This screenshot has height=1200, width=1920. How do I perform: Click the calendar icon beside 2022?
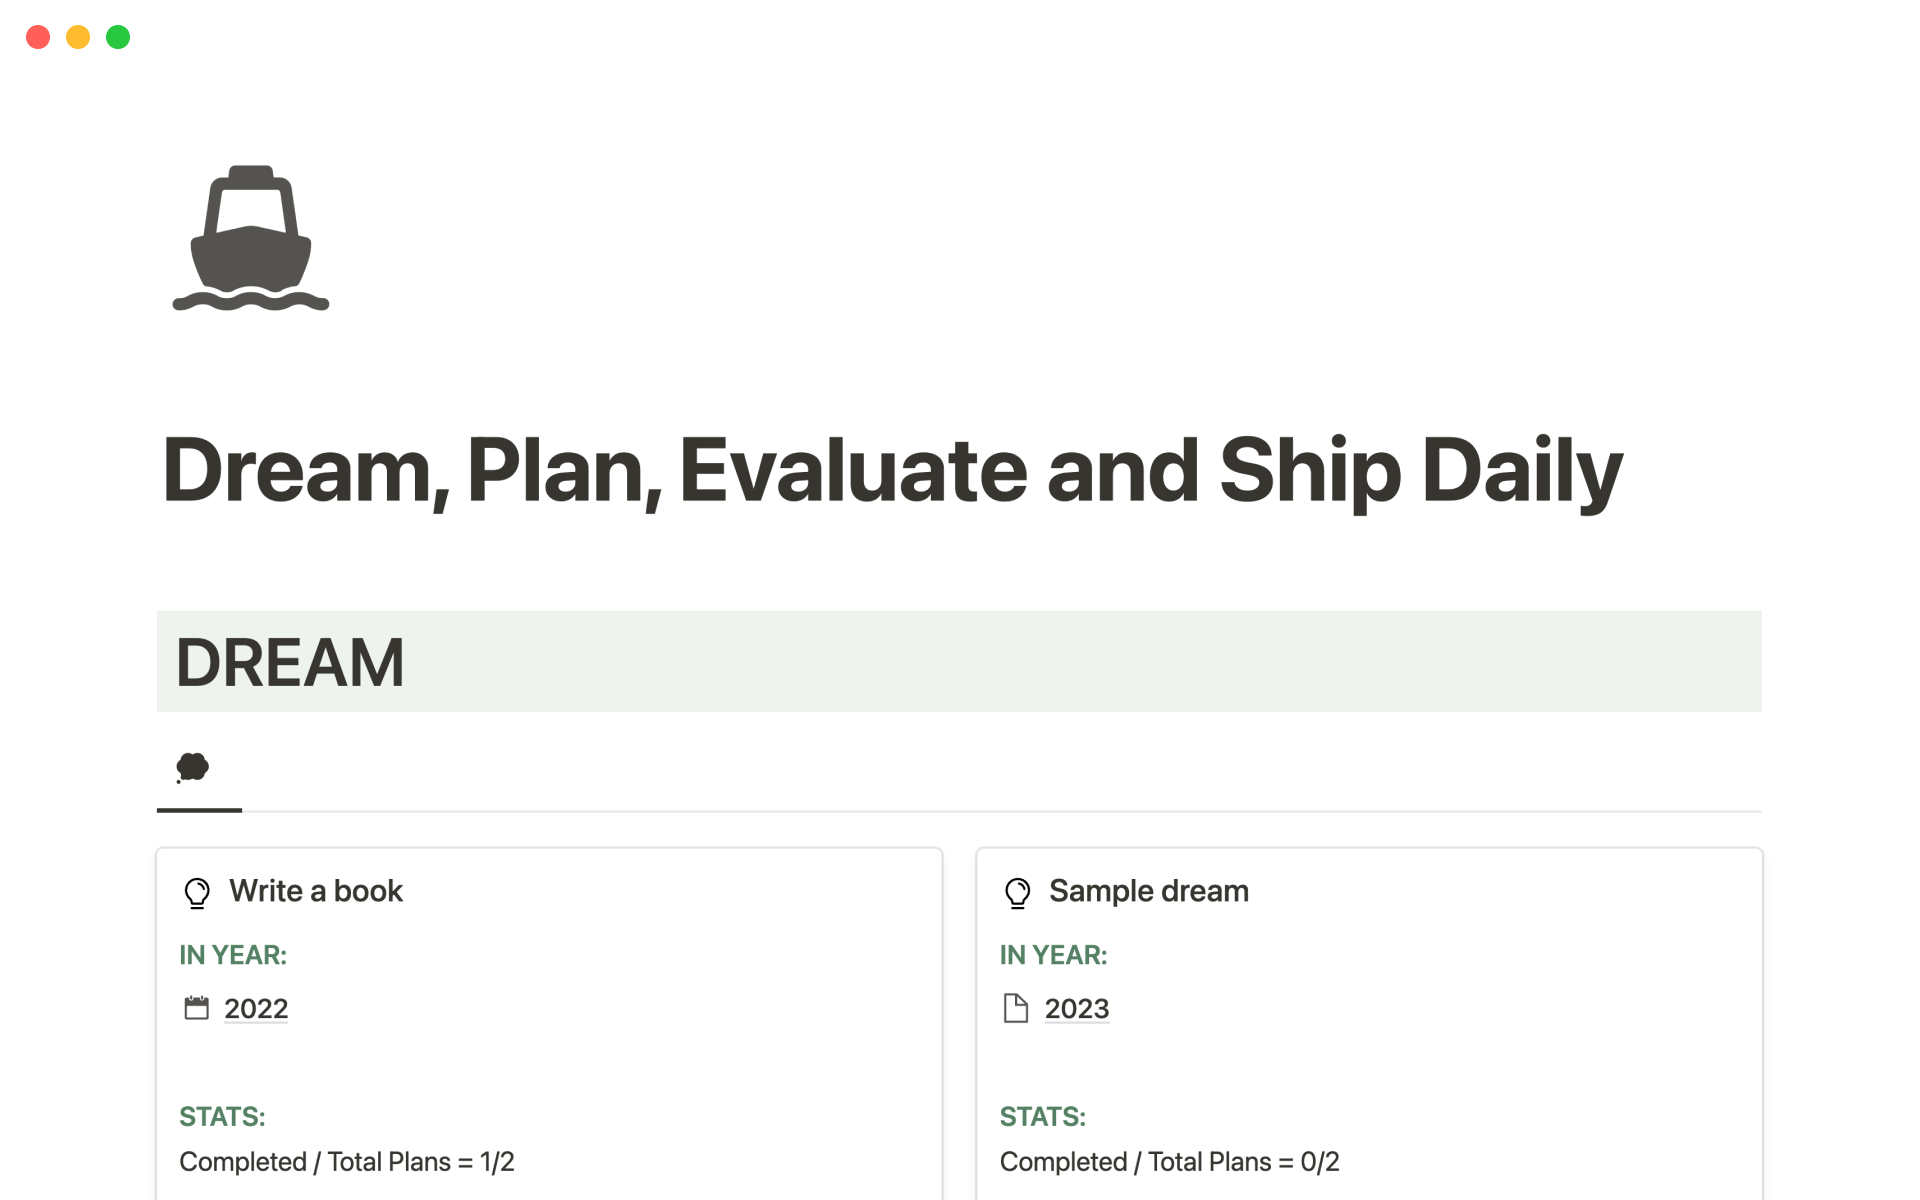click(x=197, y=1008)
